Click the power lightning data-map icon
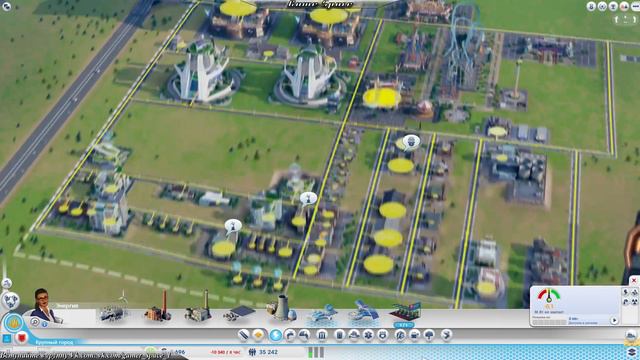This screenshot has height=360, width=640. pos(626,292)
